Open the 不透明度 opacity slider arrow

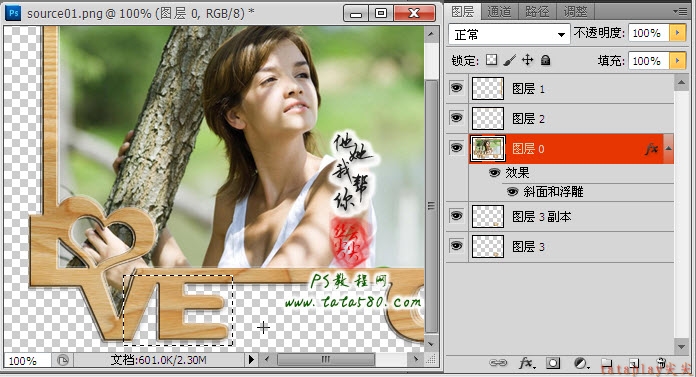pos(678,33)
